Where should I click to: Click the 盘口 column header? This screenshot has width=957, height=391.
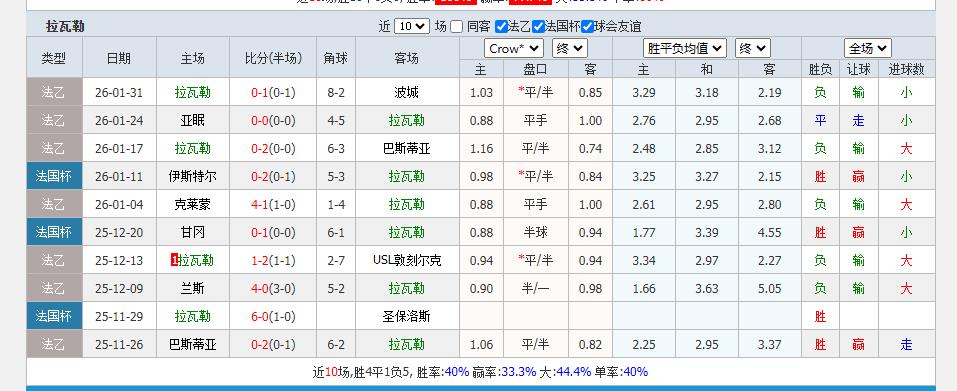tap(535, 70)
